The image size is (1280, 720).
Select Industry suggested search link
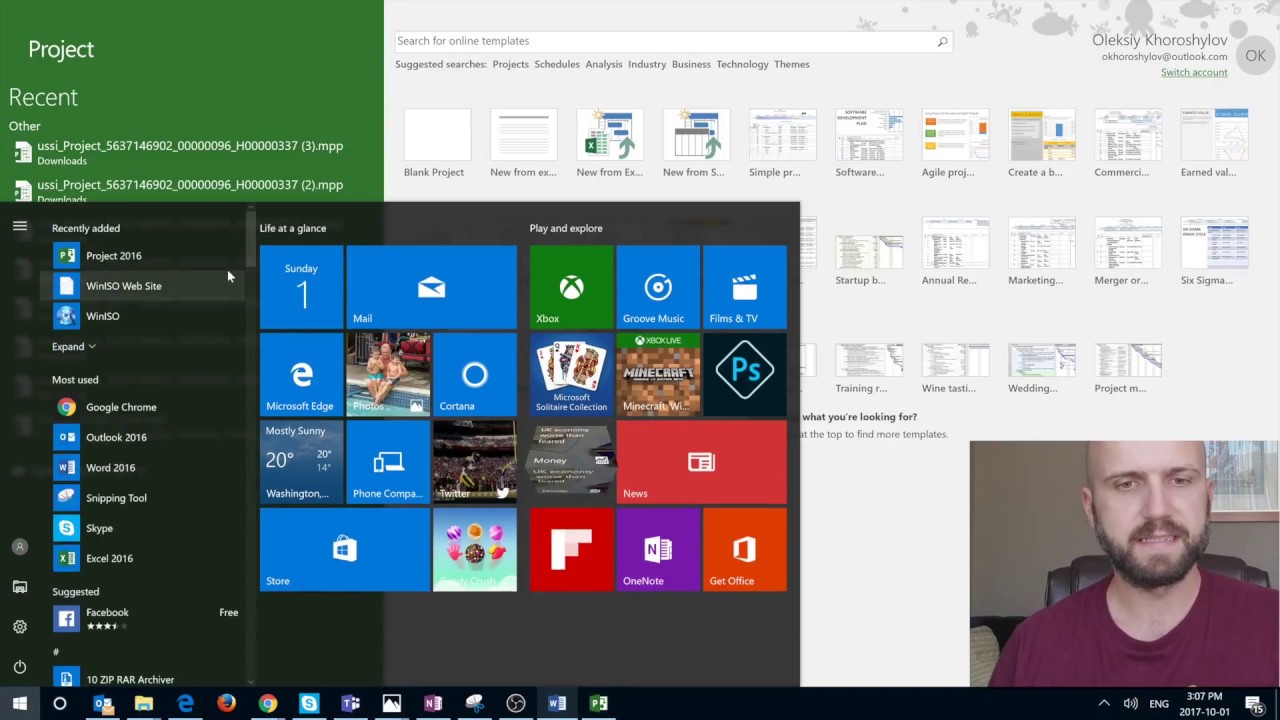(x=647, y=64)
